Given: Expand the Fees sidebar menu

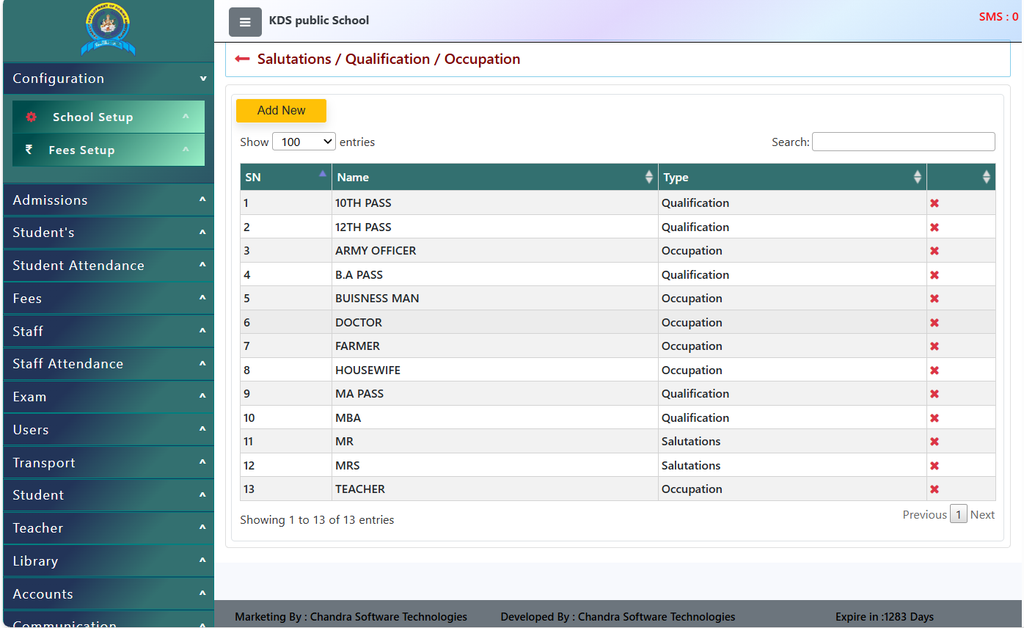Looking at the screenshot, I should (108, 298).
